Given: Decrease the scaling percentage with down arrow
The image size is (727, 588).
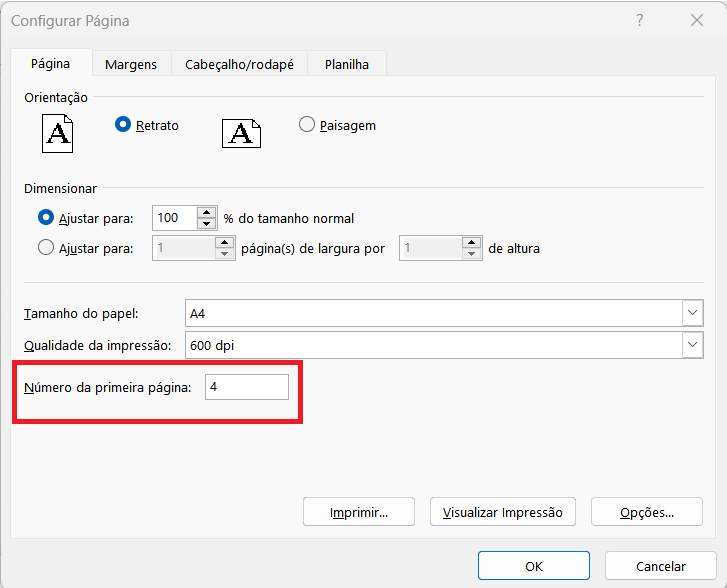Looking at the screenshot, I should [207, 224].
